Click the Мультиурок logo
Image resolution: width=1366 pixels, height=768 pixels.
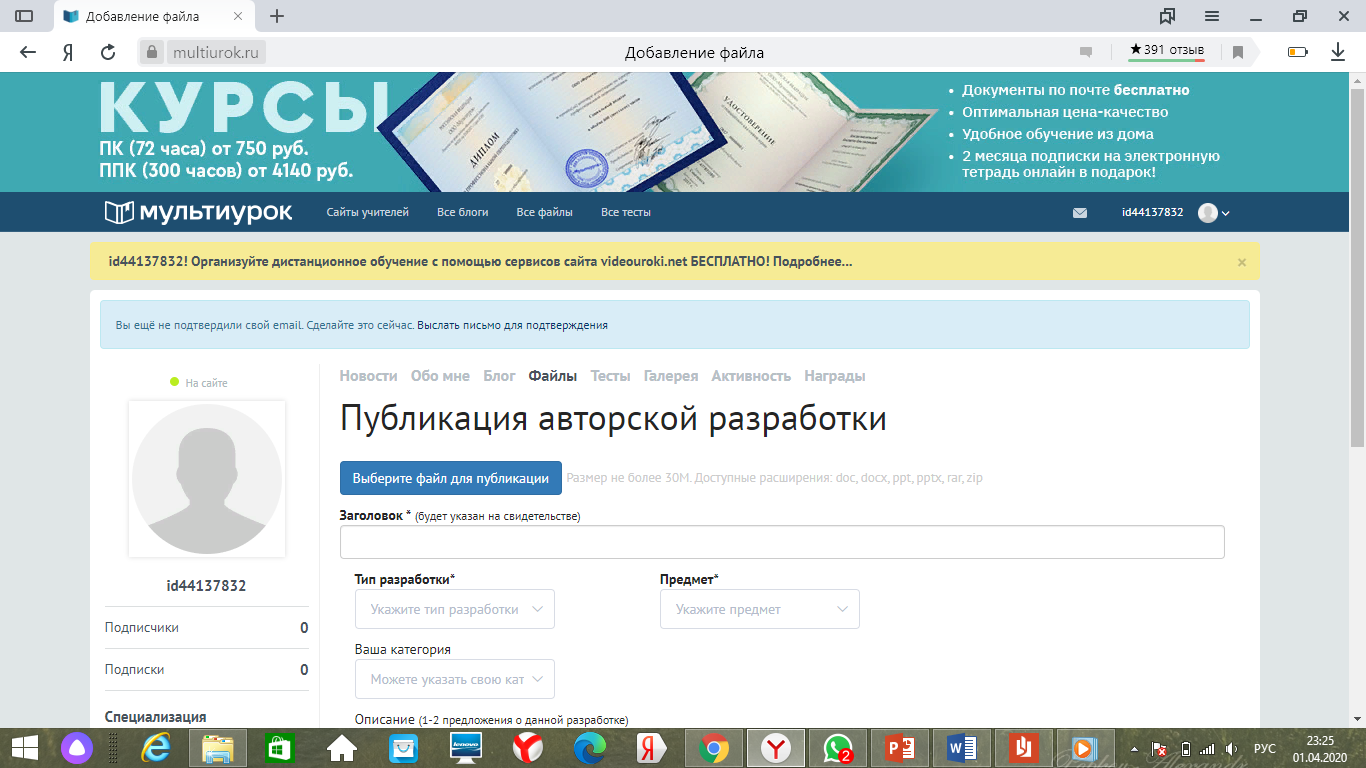[198, 212]
